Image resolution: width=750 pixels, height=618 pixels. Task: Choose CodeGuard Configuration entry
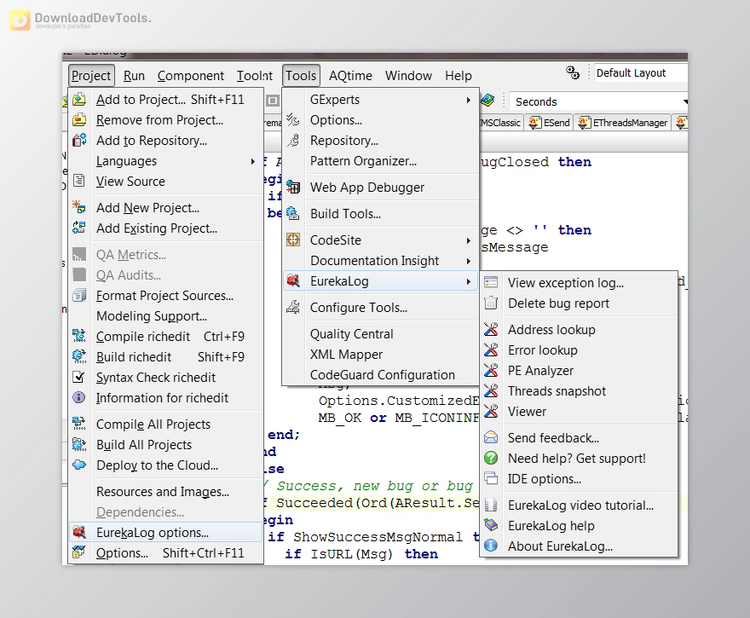[381, 375]
